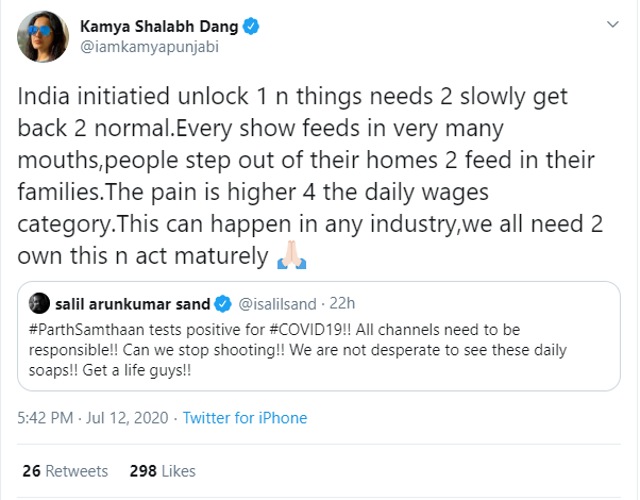
Task: Open the quoted tweet card body
Action: coord(319,336)
